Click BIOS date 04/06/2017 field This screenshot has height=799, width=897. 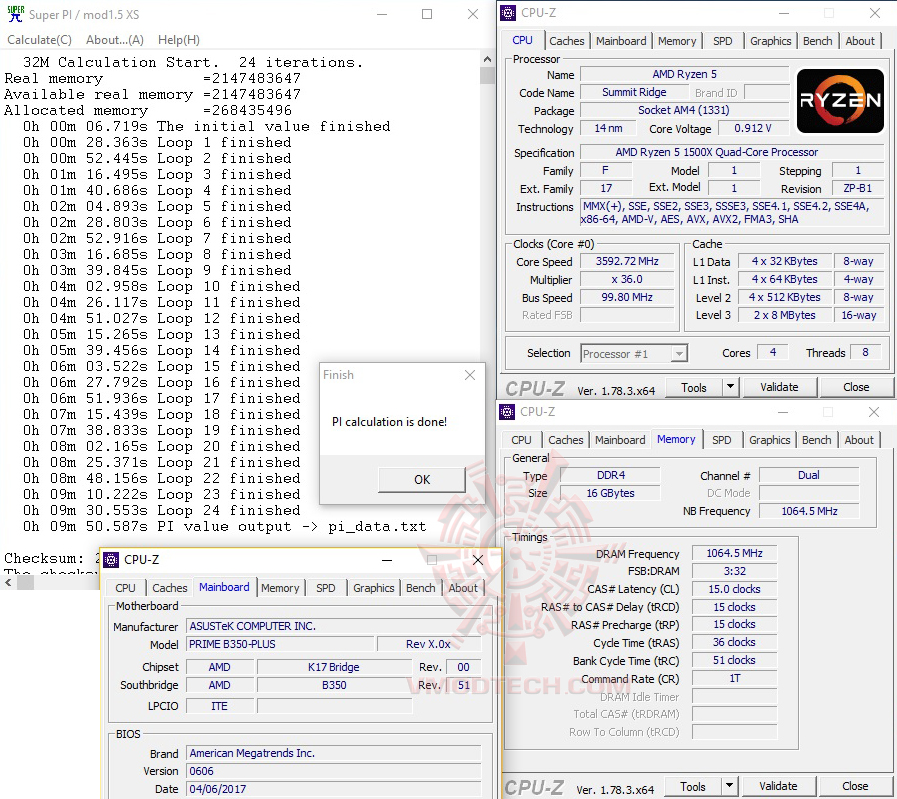[x=334, y=789]
